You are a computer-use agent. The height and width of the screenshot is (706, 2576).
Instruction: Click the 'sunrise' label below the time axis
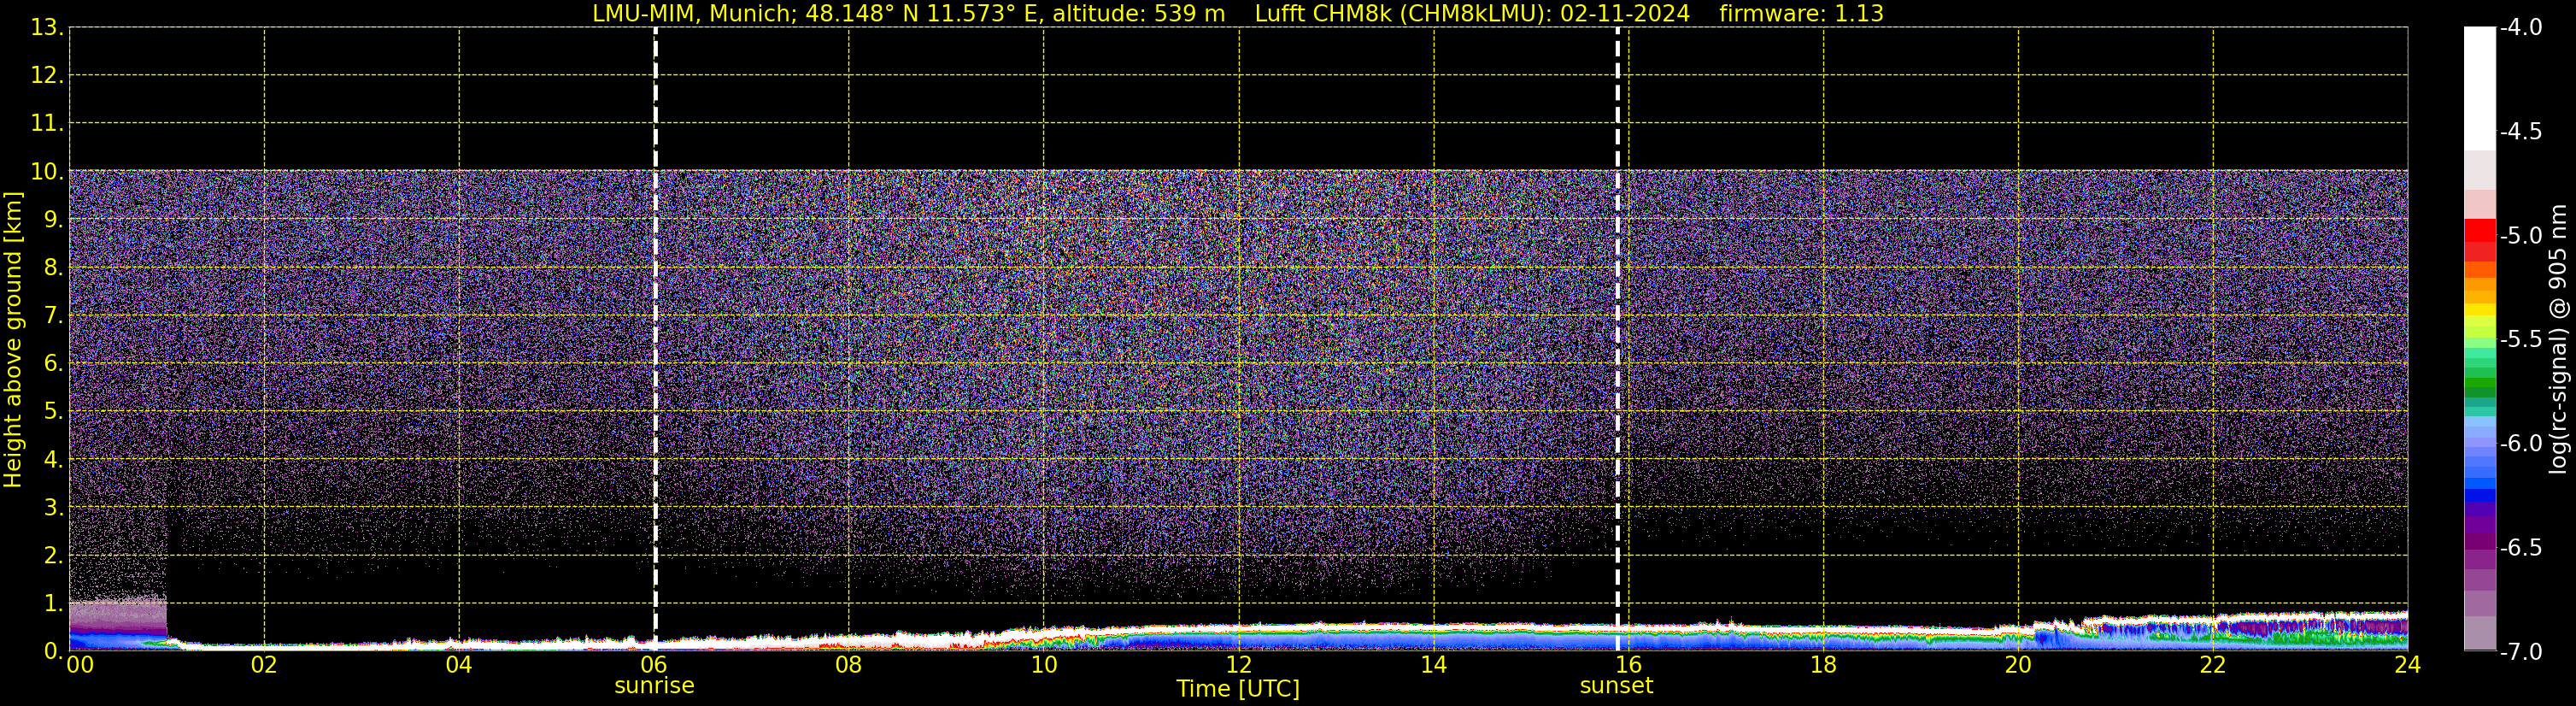tap(654, 686)
